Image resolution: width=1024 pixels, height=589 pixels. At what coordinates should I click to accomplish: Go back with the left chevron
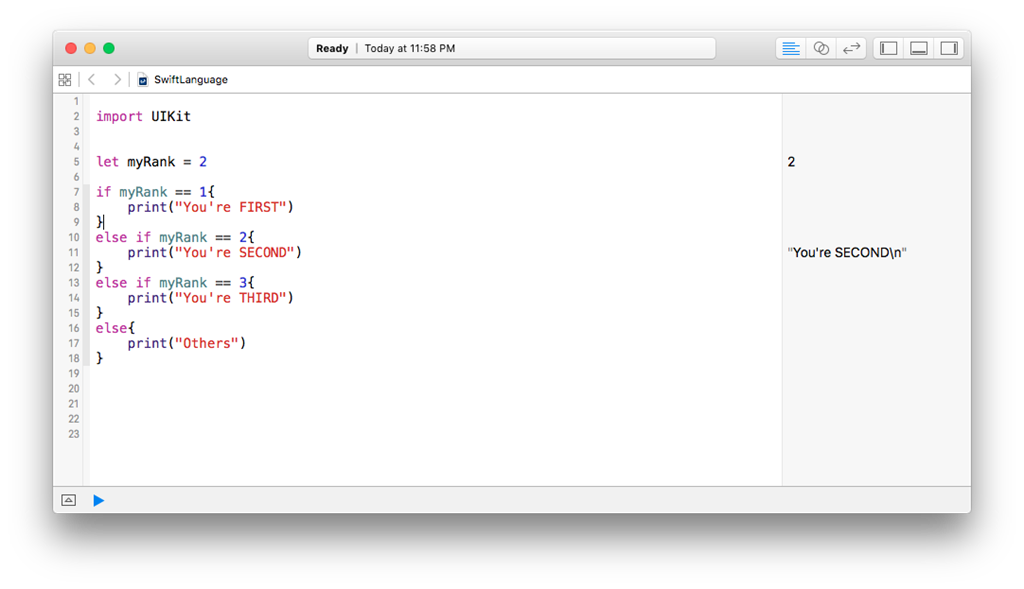pos(92,79)
